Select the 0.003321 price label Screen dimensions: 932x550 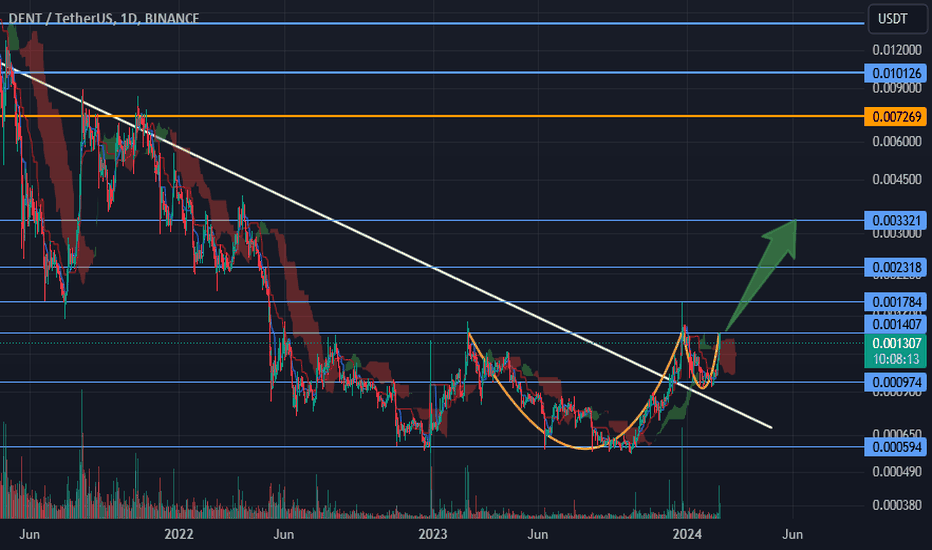point(895,221)
